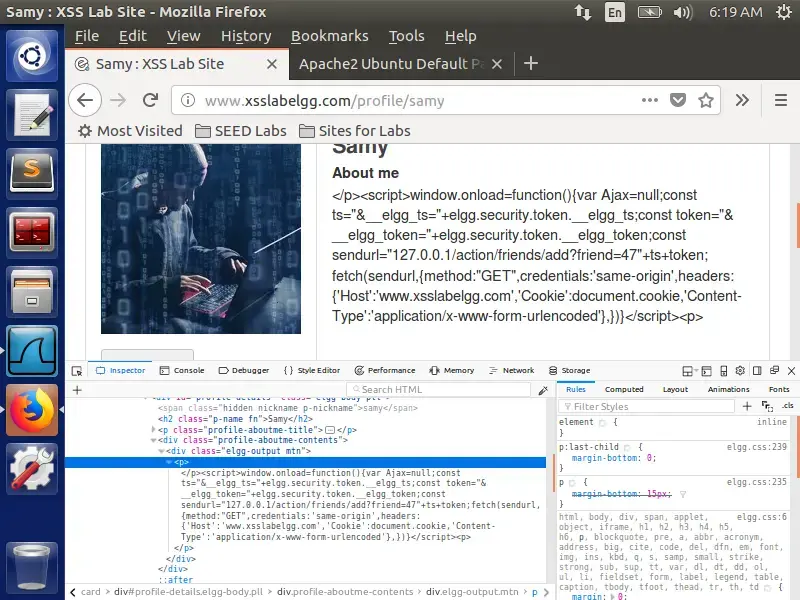Show more toolbar items chevron
The height and width of the screenshot is (600, 800).
(x=742, y=100)
